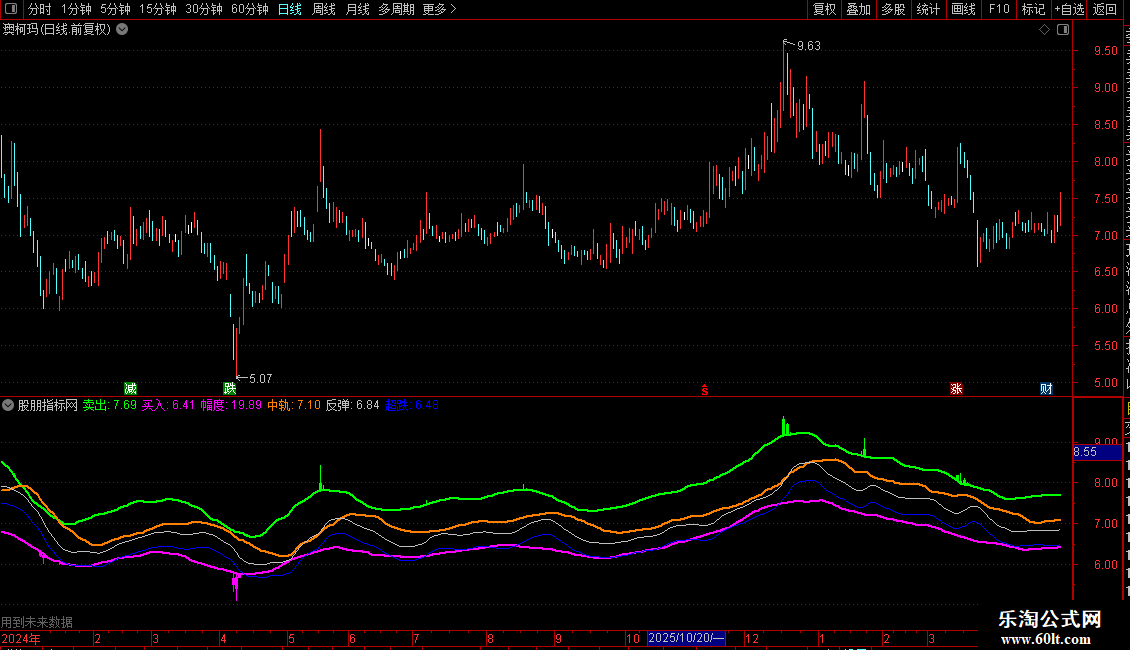Screen dimensions: 1130x650
Task: Click the month 12 timeline label
Action: pyautogui.click(x=752, y=639)
